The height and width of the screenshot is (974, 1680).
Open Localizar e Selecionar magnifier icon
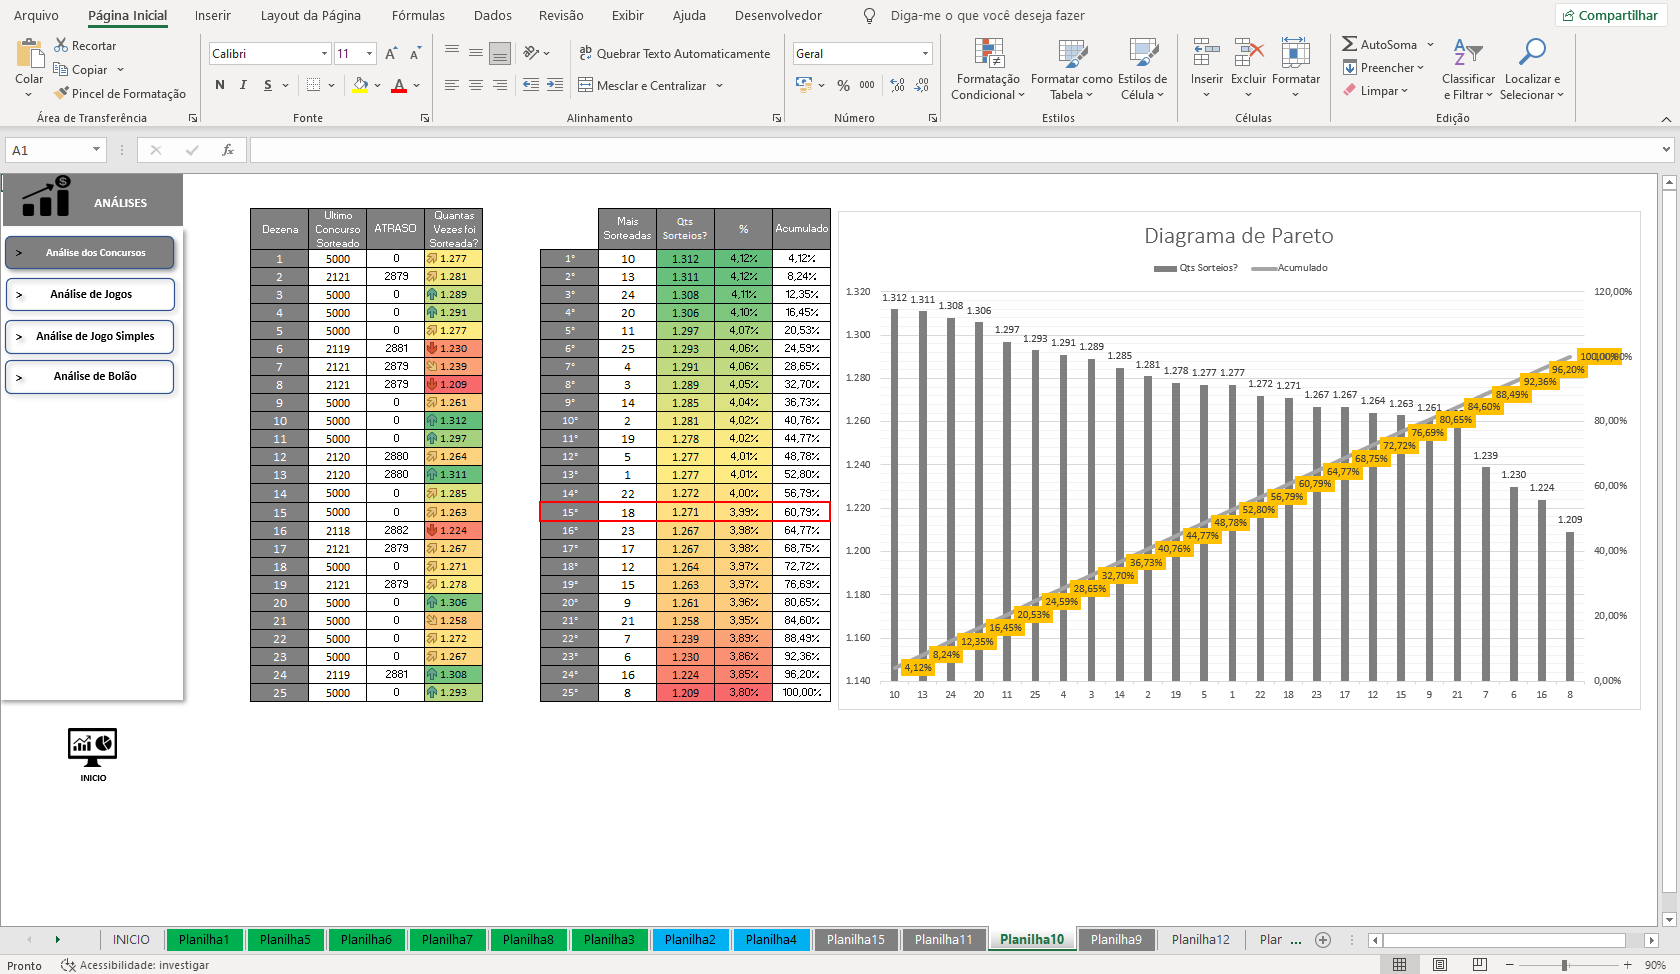1532,53
